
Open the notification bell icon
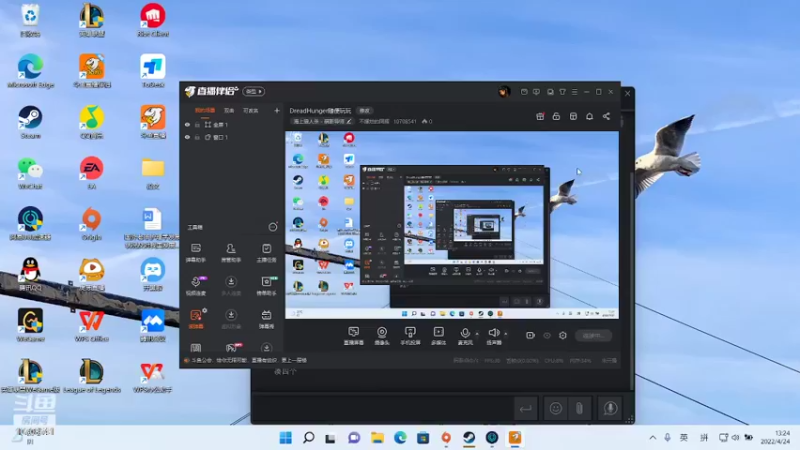point(589,116)
